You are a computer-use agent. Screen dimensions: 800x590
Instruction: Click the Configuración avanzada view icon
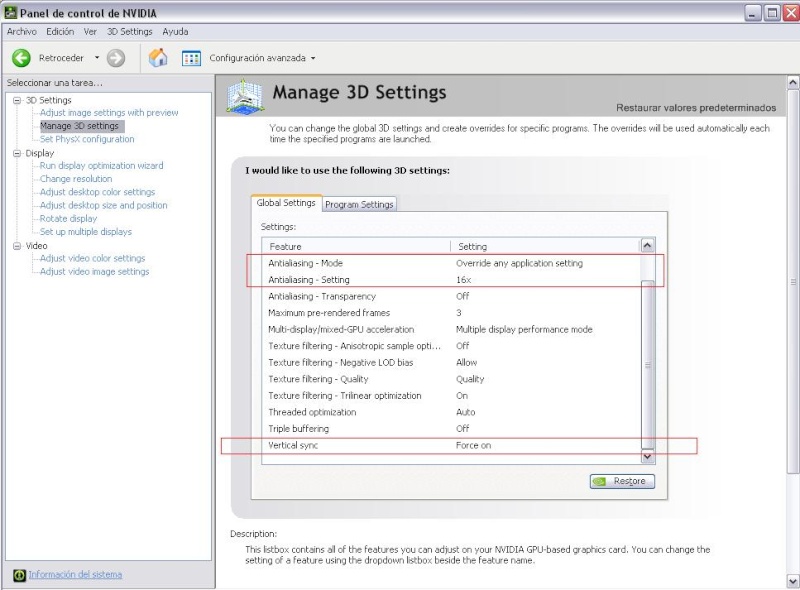coord(191,58)
